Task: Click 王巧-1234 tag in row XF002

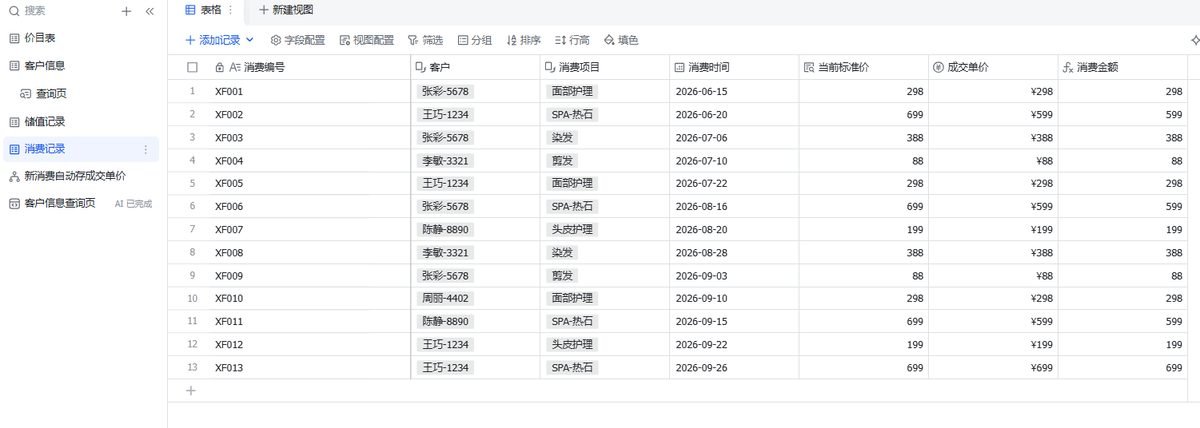Action: (445, 114)
